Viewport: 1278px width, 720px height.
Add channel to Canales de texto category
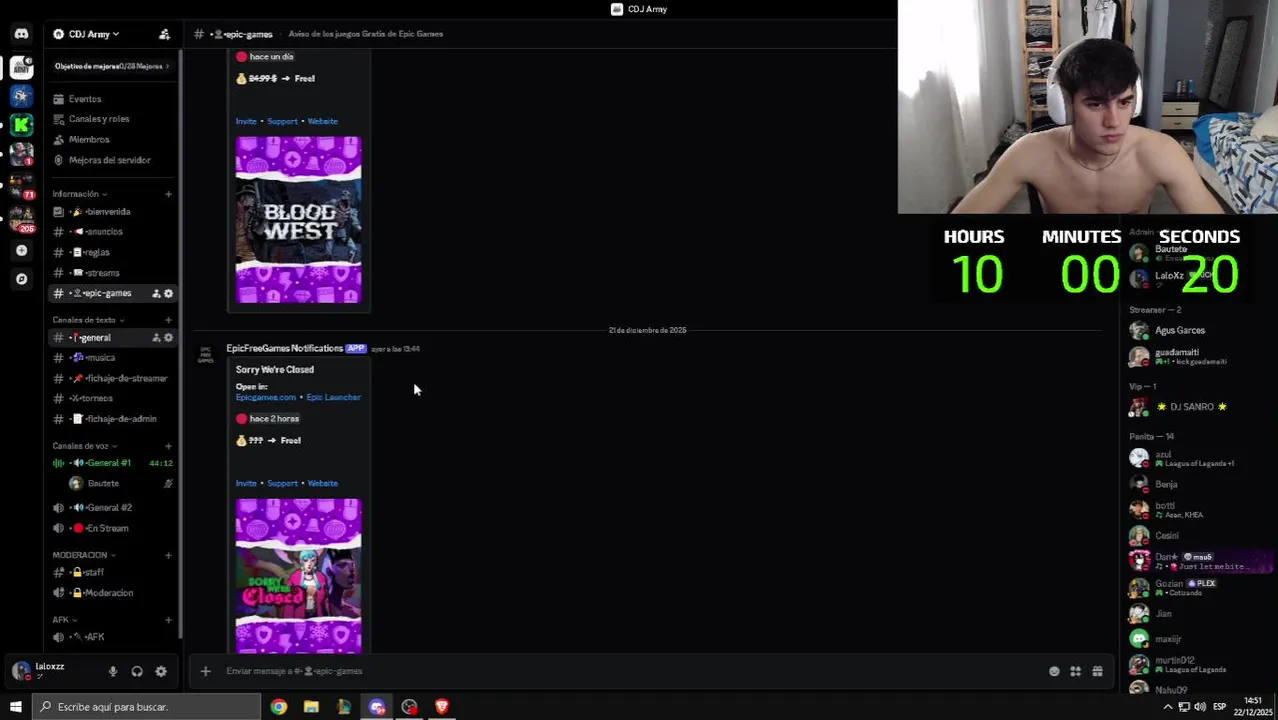(168, 320)
